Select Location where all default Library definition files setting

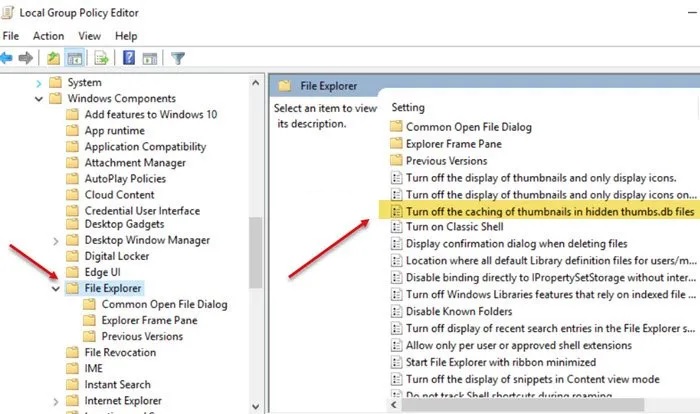click(551, 260)
